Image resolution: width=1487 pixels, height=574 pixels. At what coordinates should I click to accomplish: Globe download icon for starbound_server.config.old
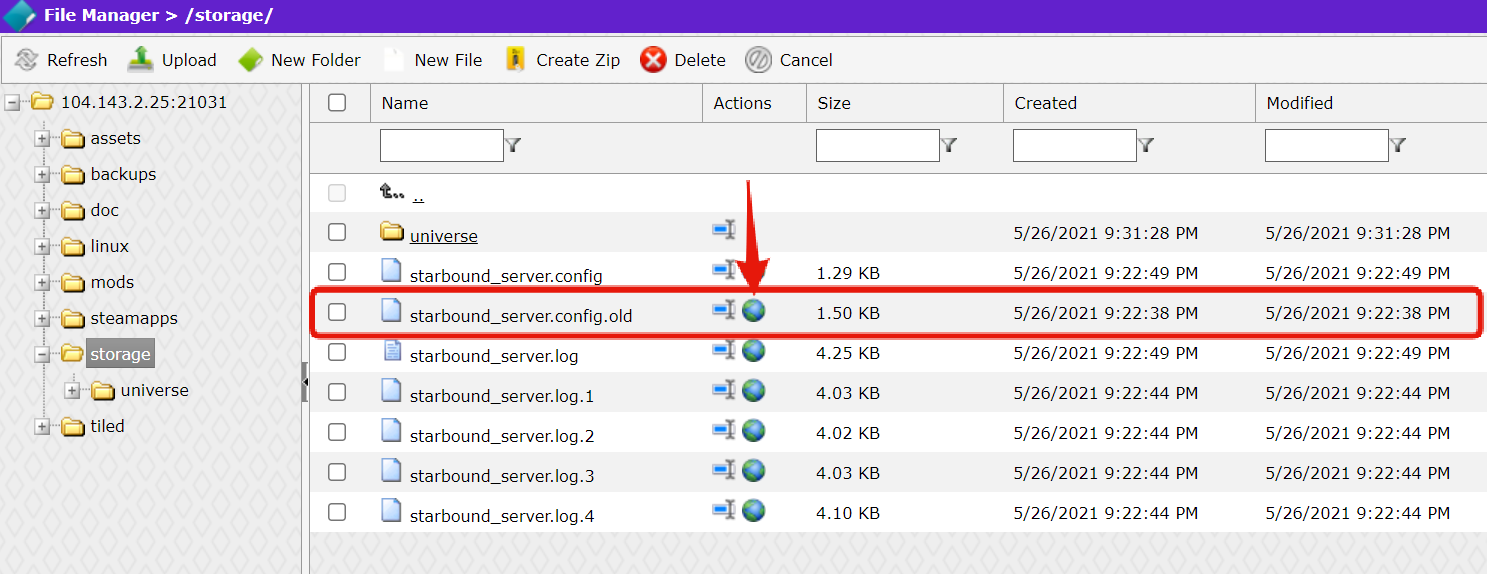754,311
